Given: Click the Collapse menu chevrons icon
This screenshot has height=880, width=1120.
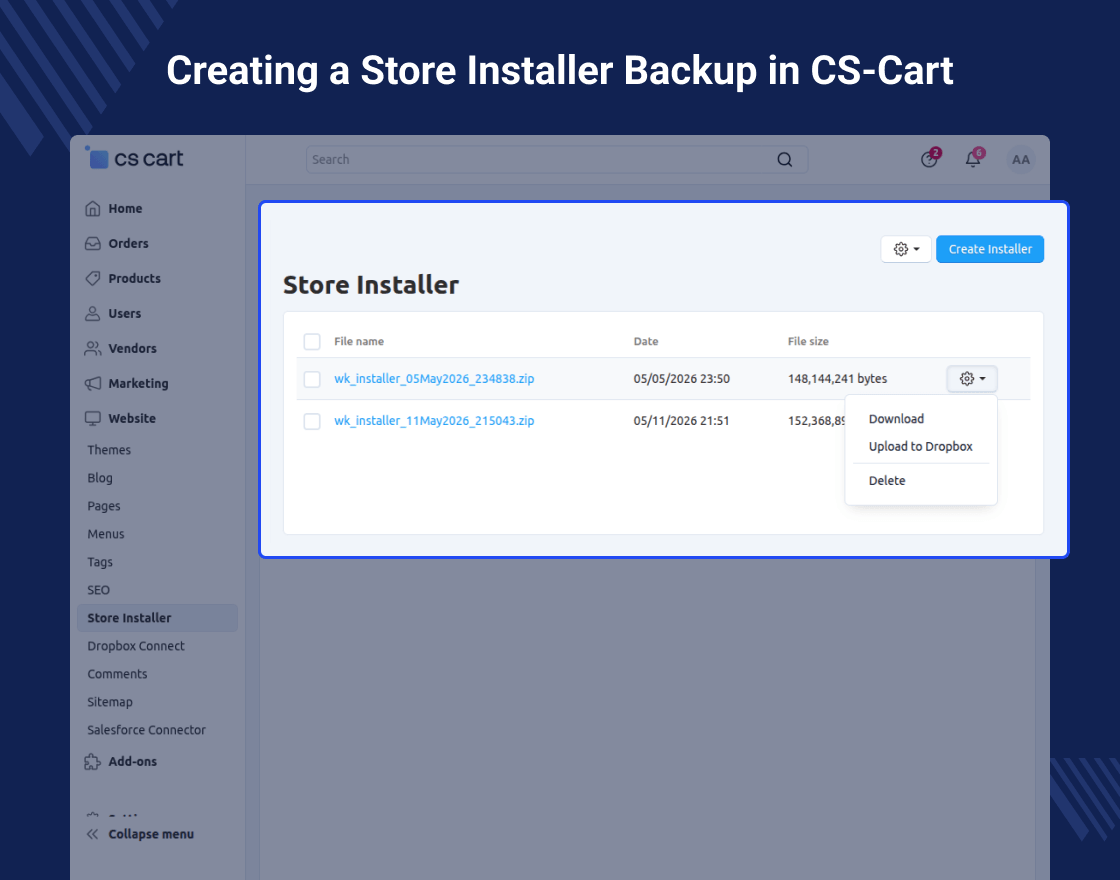Looking at the screenshot, I should click(x=93, y=834).
